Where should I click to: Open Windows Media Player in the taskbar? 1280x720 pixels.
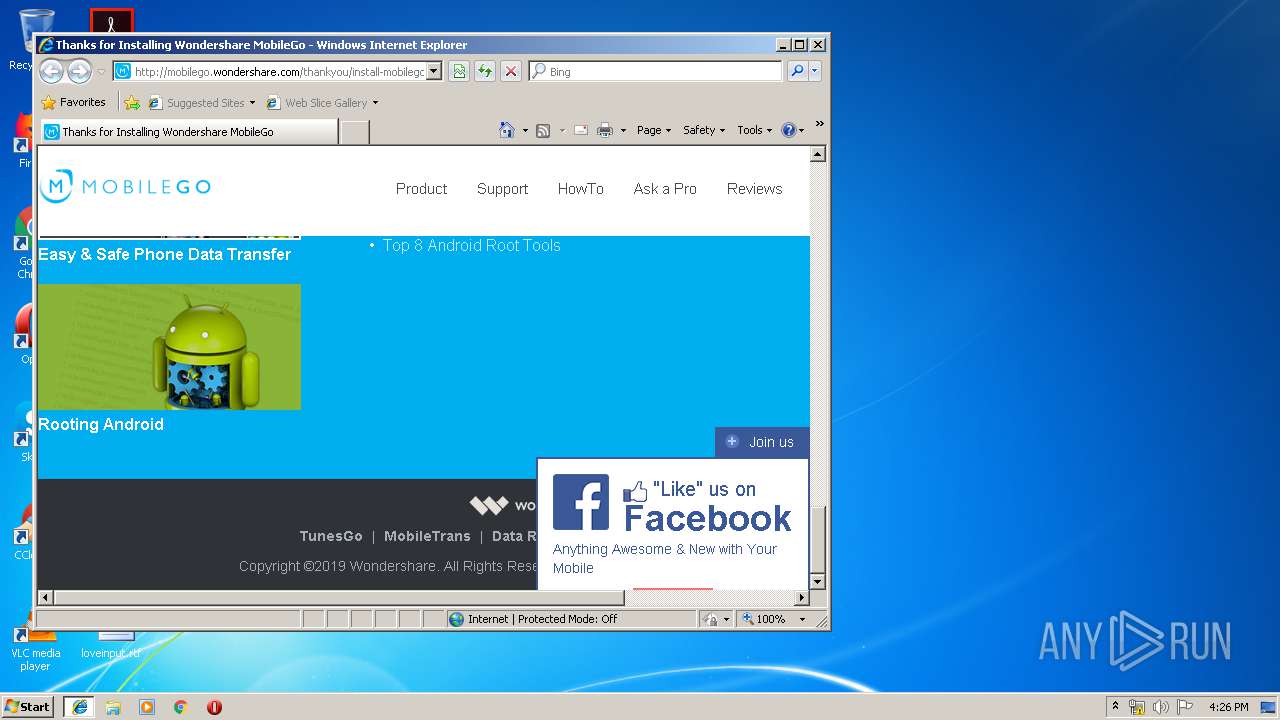(x=147, y=707)
